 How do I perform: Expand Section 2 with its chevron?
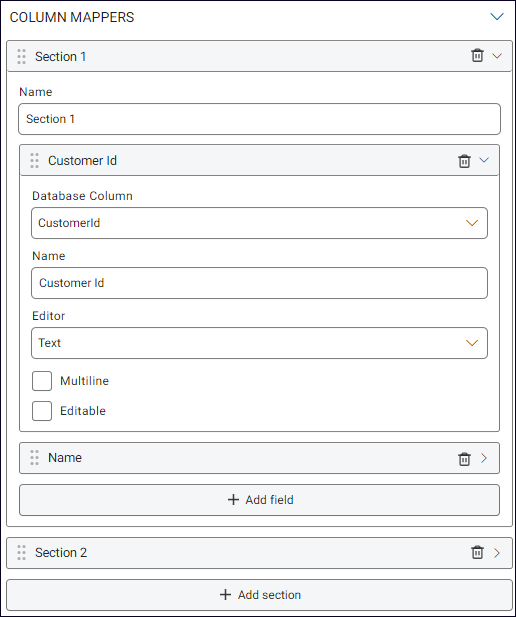[x=497, y=553]
